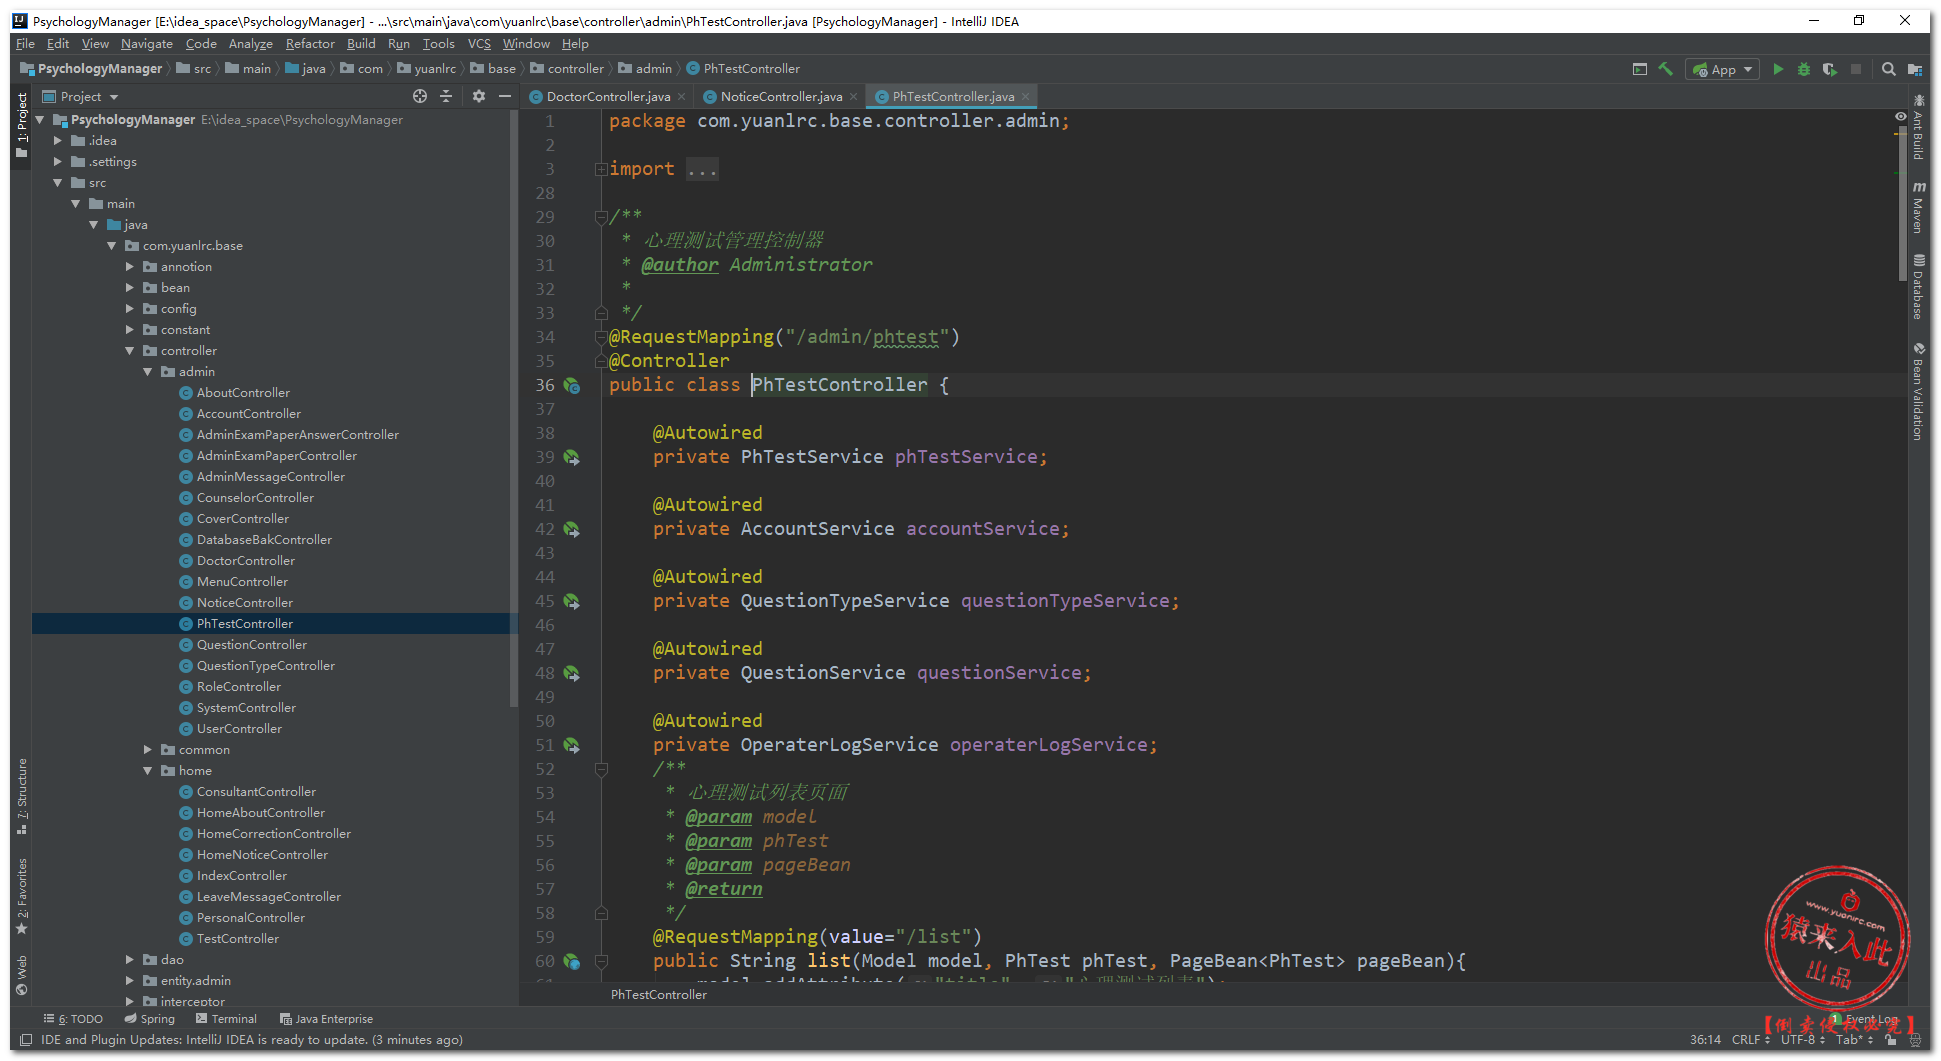Open the Spring tool window
Image resolution: width=1941 pixels, height=1061 pixels.
pyautogui.click(x=149, y=1019)
